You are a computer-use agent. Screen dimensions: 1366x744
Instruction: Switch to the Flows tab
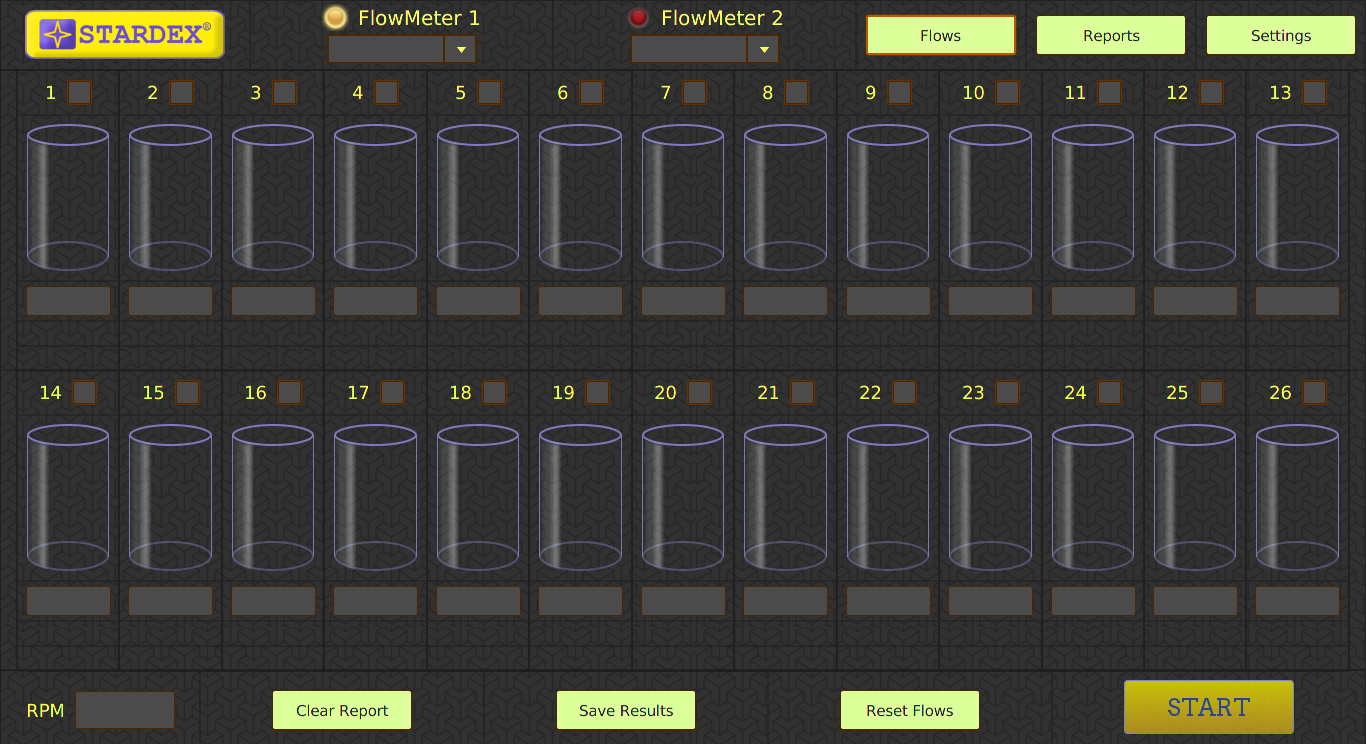[x=941, y=35]
